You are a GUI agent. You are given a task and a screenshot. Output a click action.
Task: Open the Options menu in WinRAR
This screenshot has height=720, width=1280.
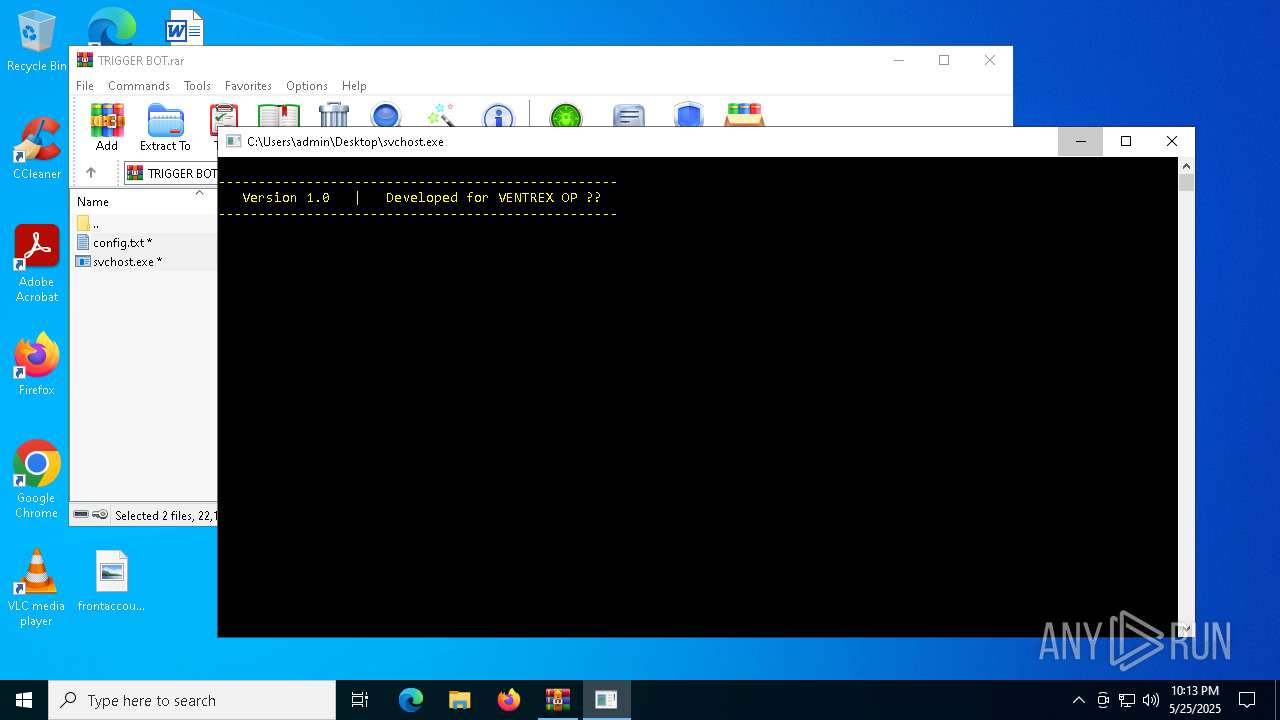pyautogui.click(x=307, y=86)
